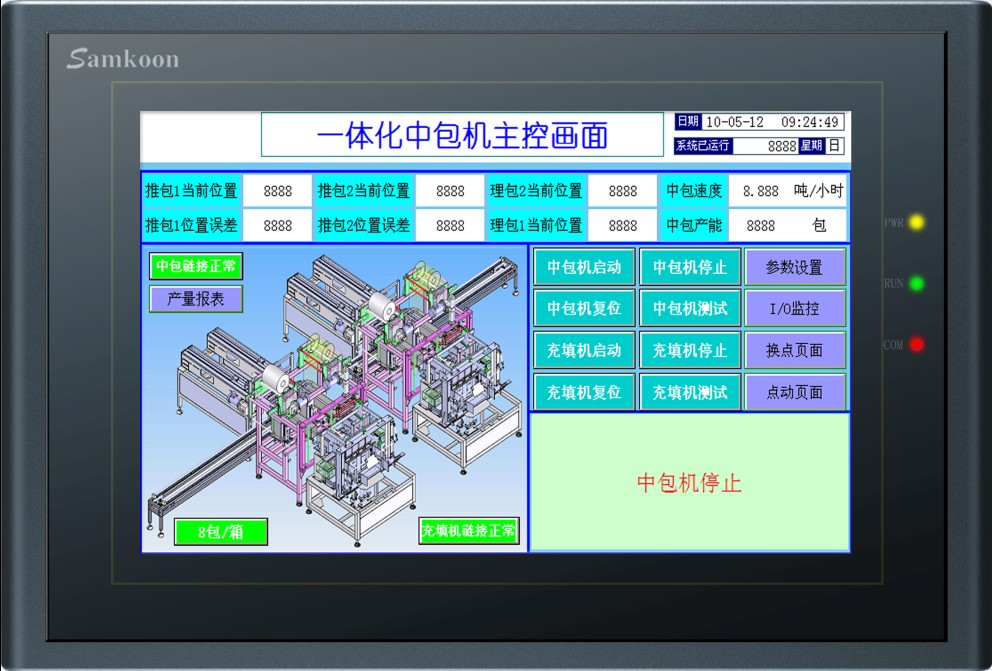Toggle the 8包/箱 packing selector

point(221,532)
